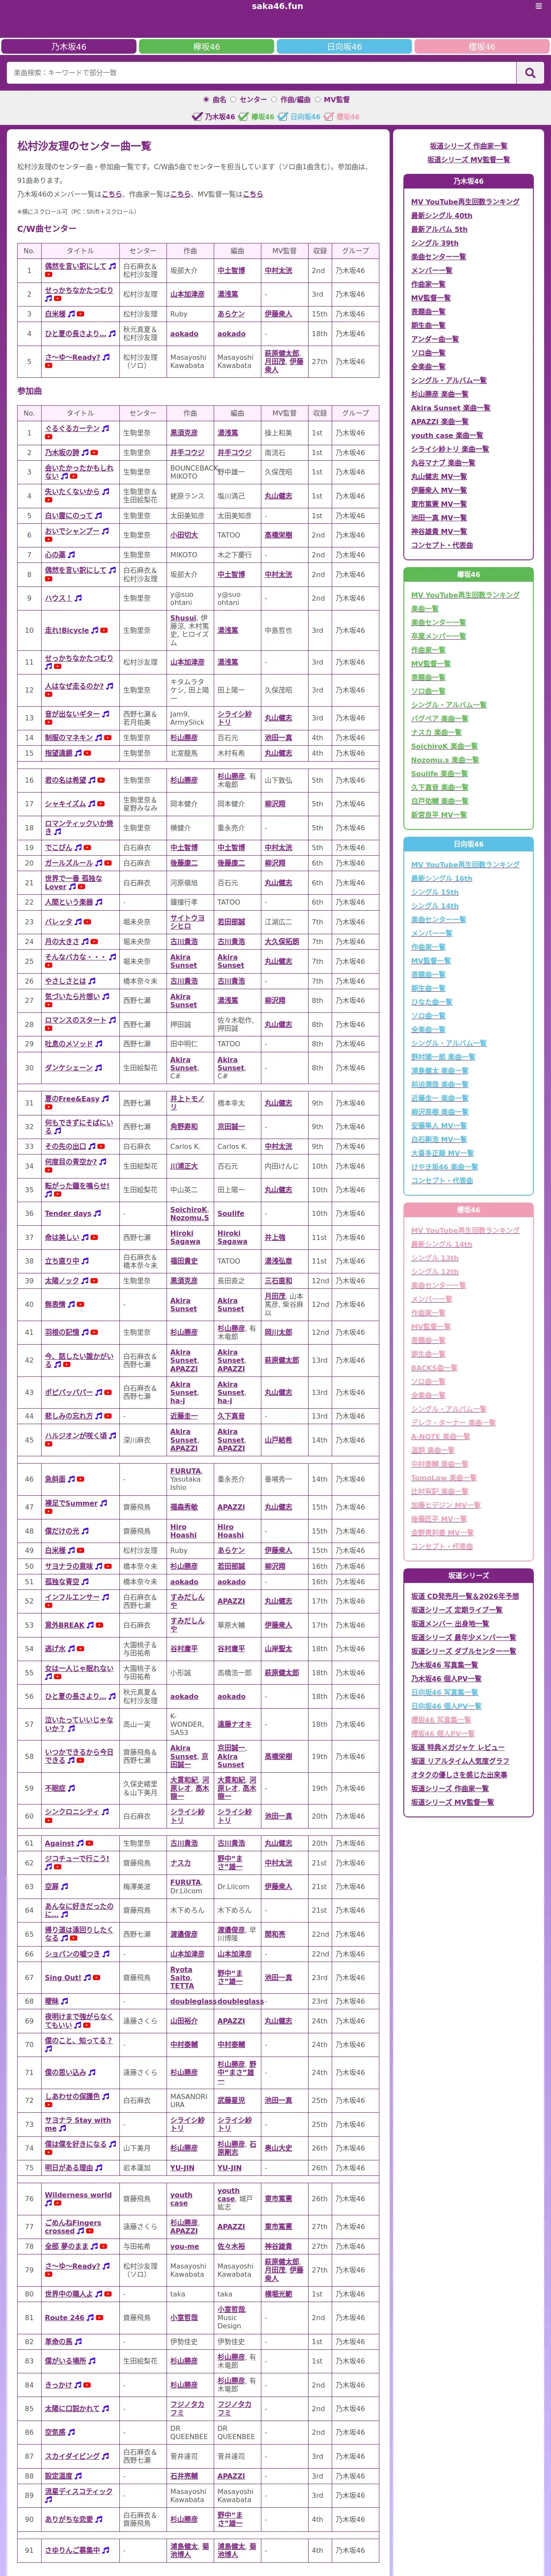Click the music note beside 乃木坂の詩
This screenshot has height=2576, width=551.
coord(86,452)
